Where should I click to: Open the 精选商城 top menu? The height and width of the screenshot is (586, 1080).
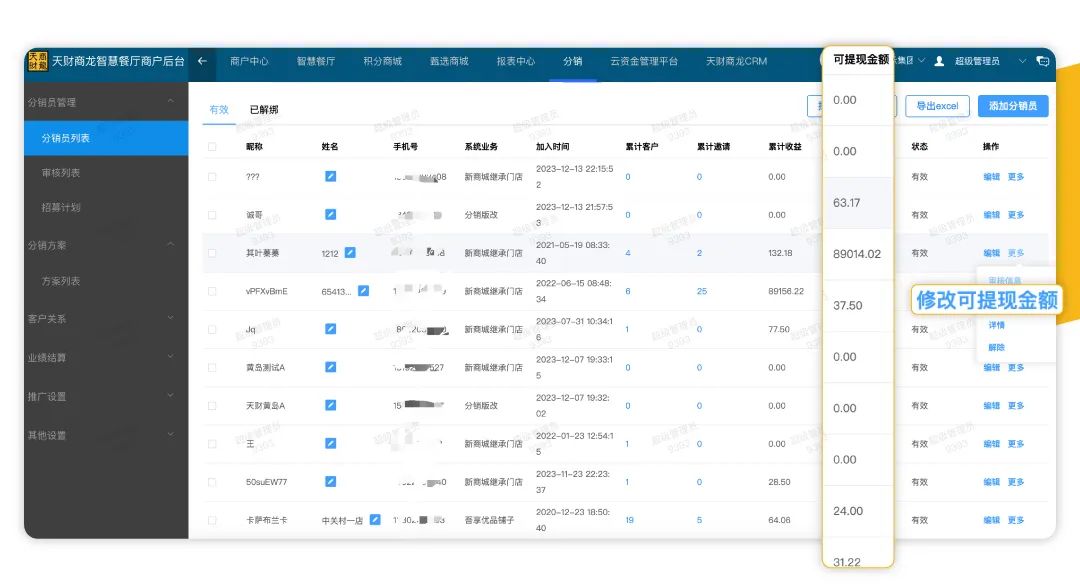pyautogui.click(x=449, y=61)
